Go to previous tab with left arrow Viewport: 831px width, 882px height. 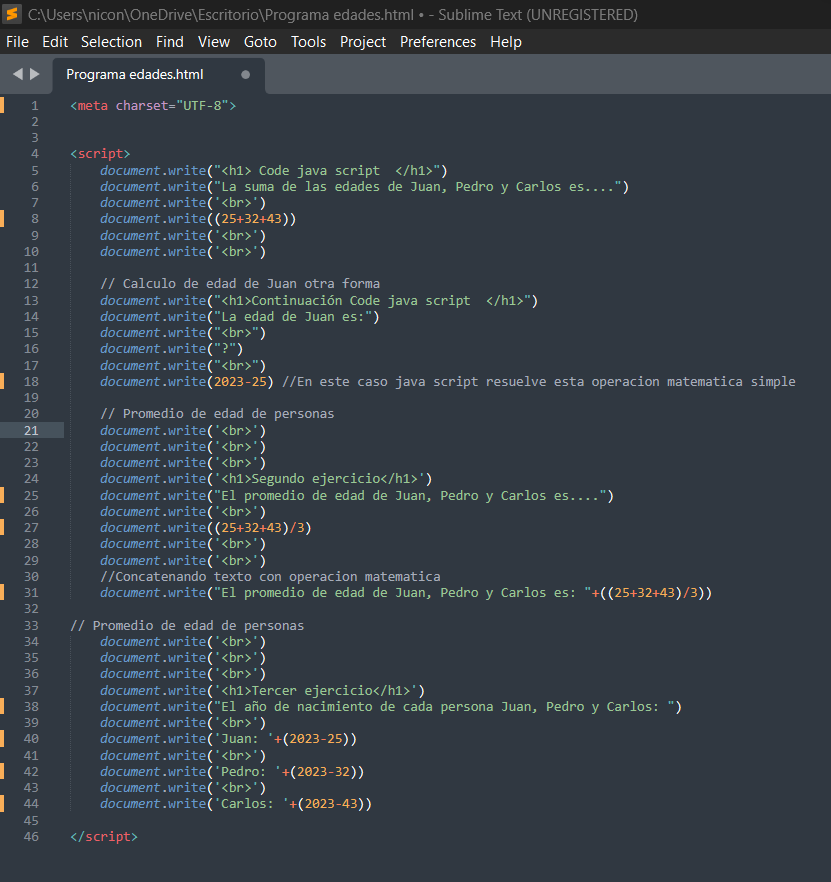tap(18, 74)
